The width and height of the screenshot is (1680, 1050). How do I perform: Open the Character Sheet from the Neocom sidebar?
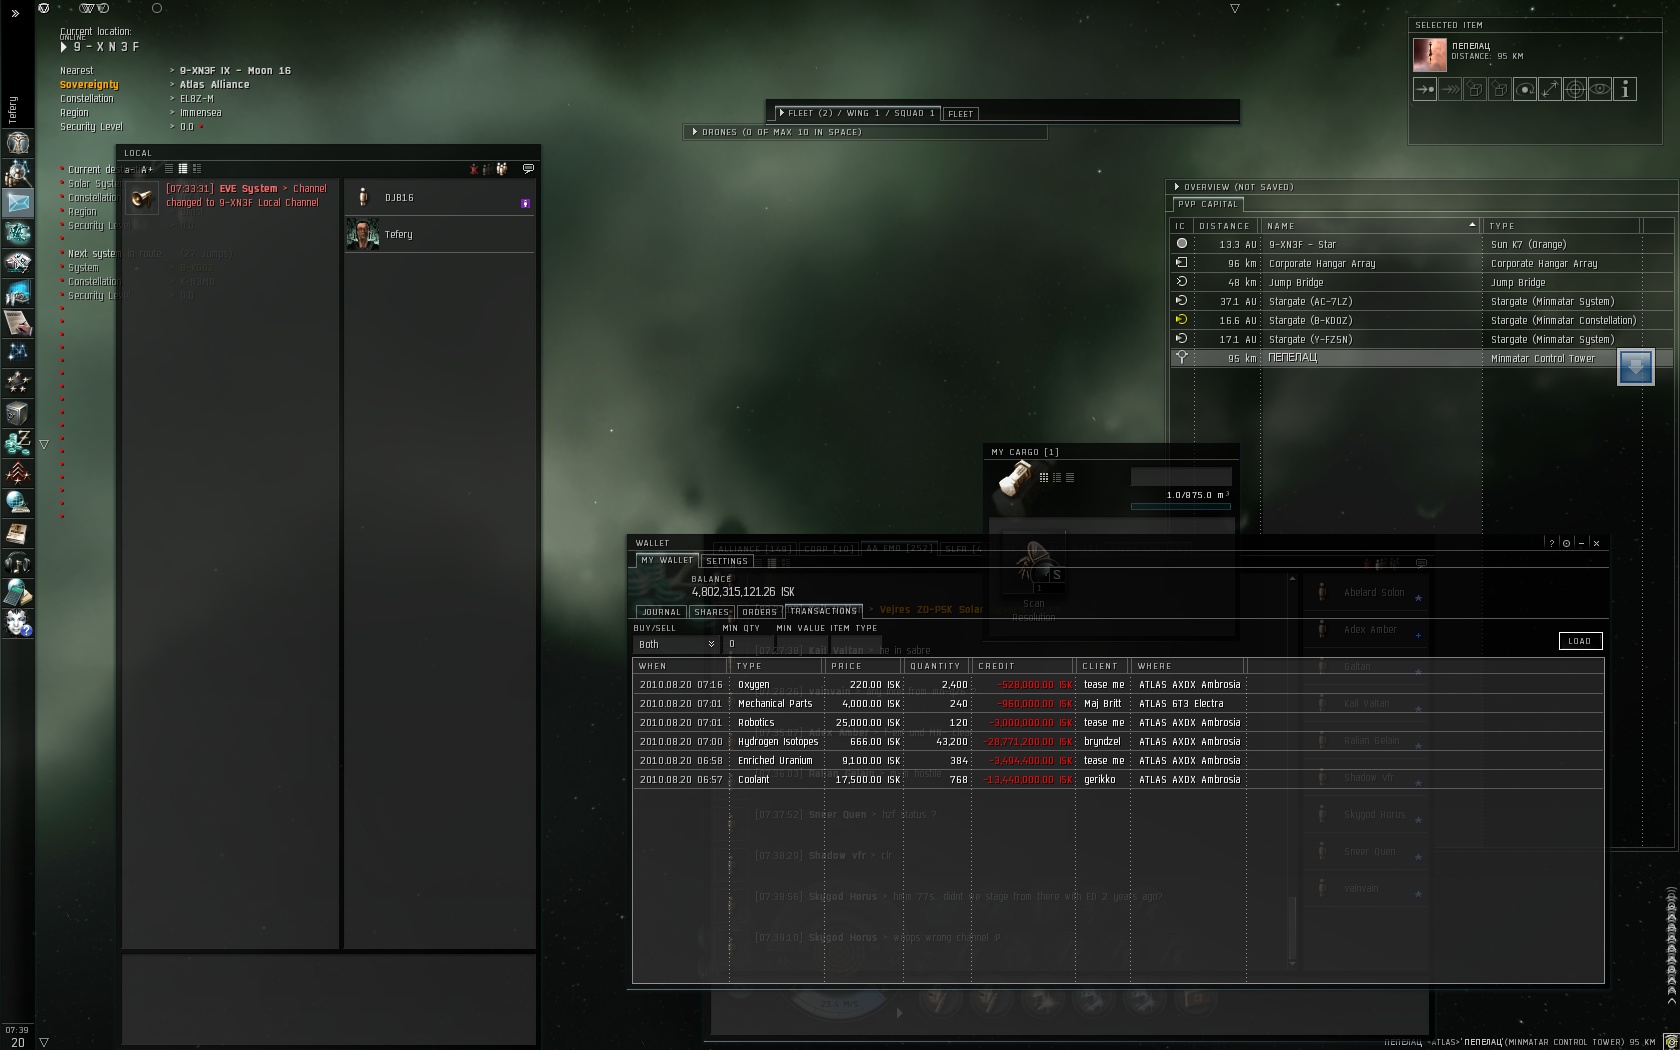[x=17, y=143]
